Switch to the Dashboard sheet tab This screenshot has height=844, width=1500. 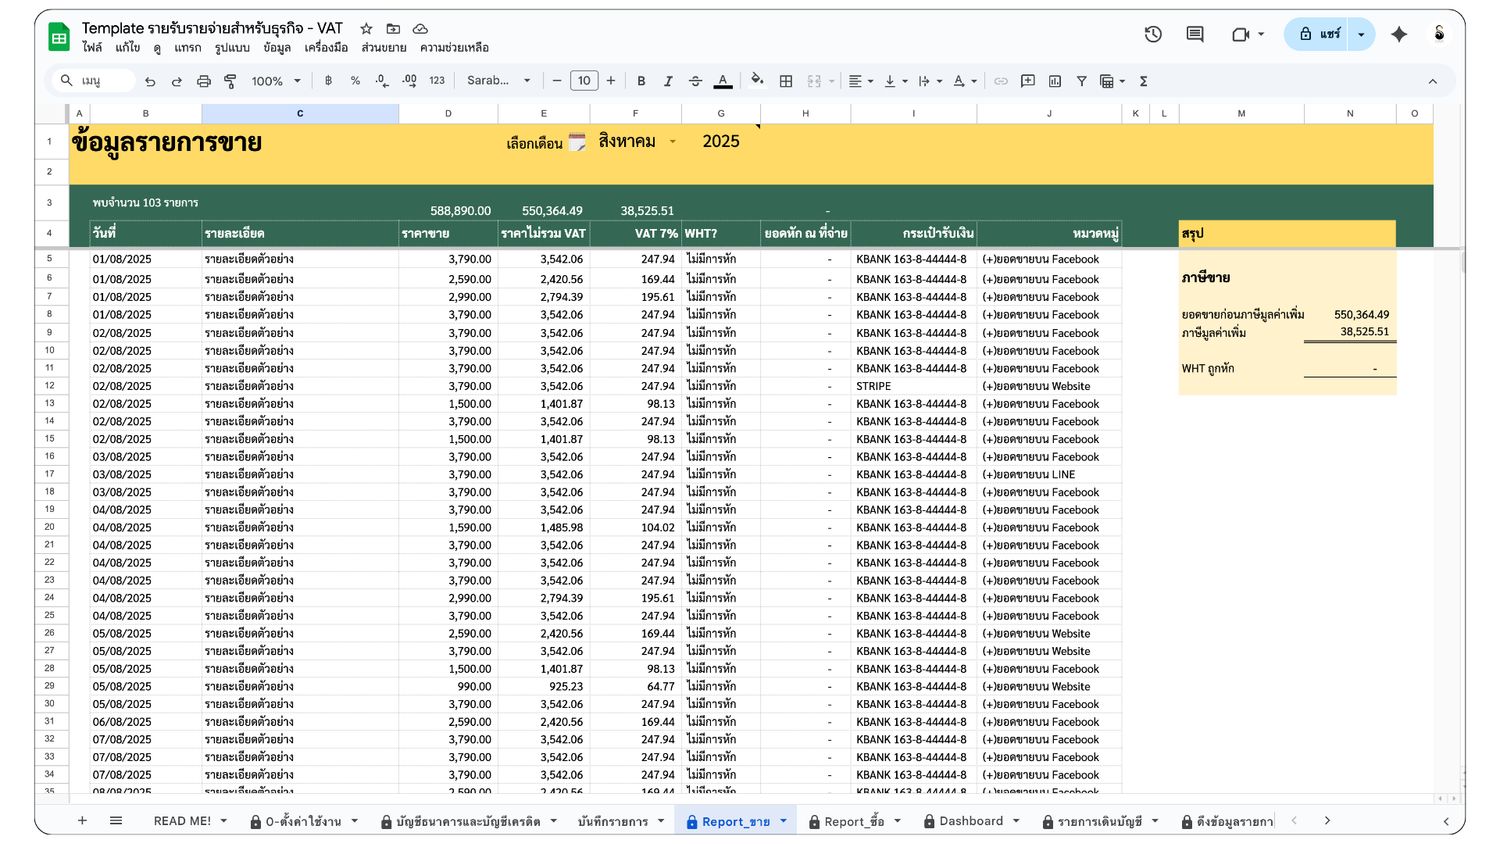pos(970,821)
